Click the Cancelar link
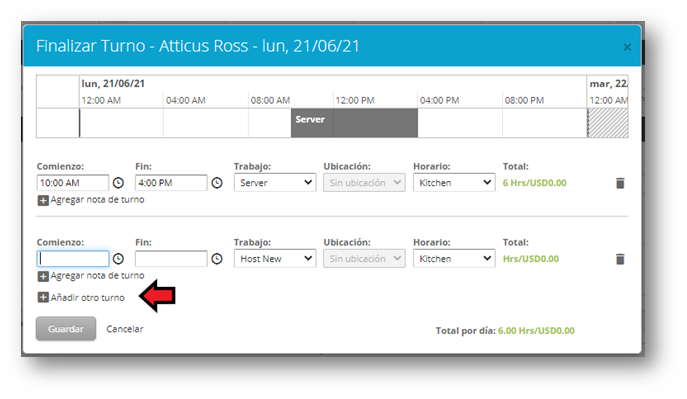 [x=125, y=329]
